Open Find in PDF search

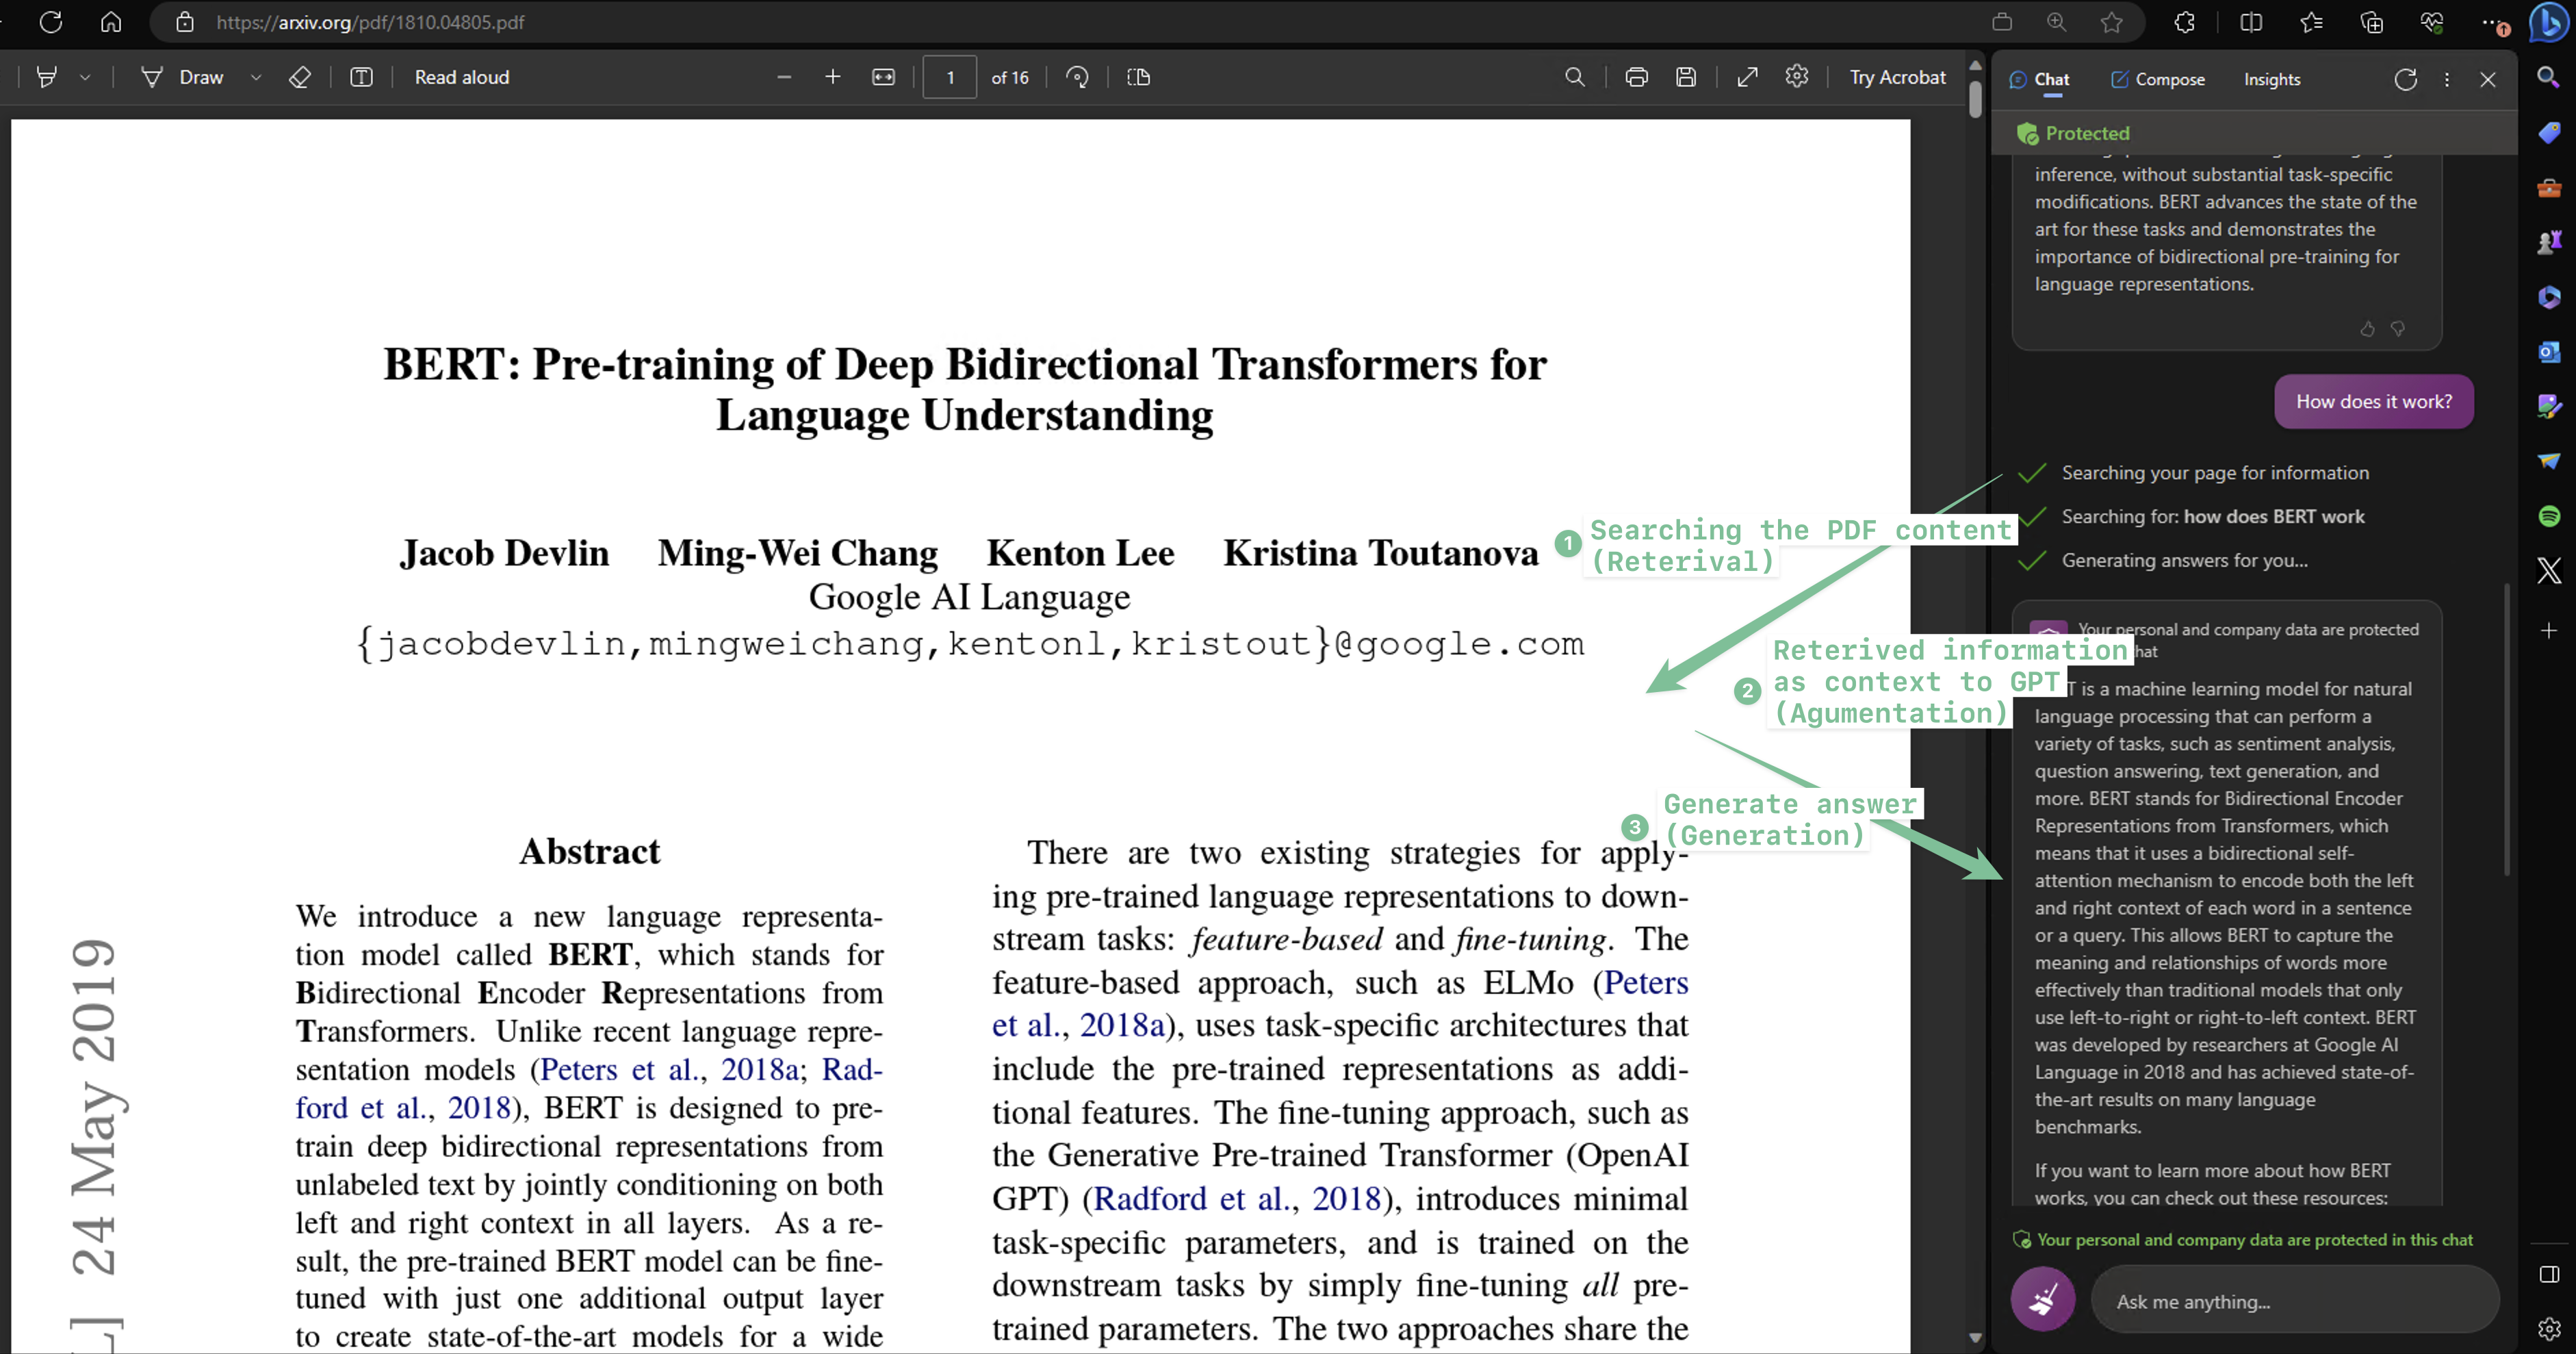coord(1575,77)
